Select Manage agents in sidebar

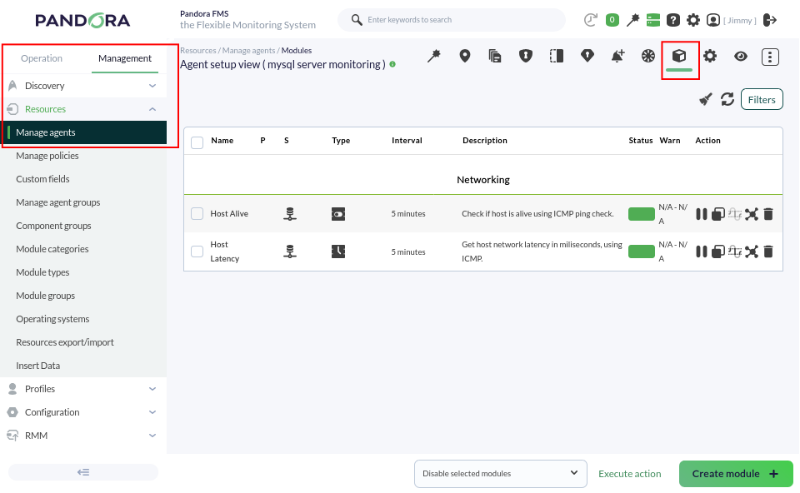pyautogui.click(x=84, y=133)
